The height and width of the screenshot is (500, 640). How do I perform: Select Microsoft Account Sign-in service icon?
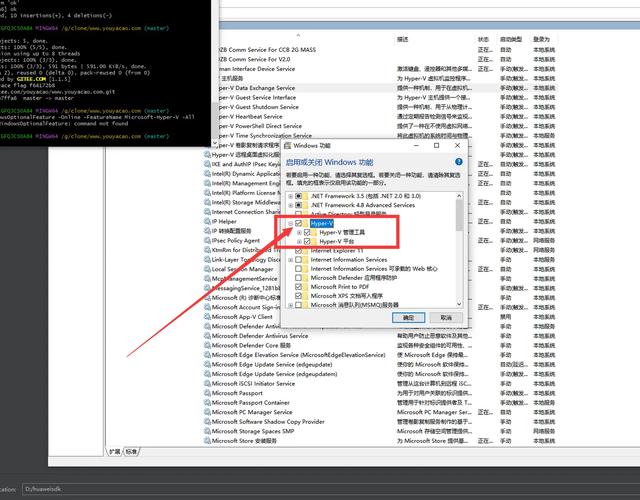[x=207, y=307]
